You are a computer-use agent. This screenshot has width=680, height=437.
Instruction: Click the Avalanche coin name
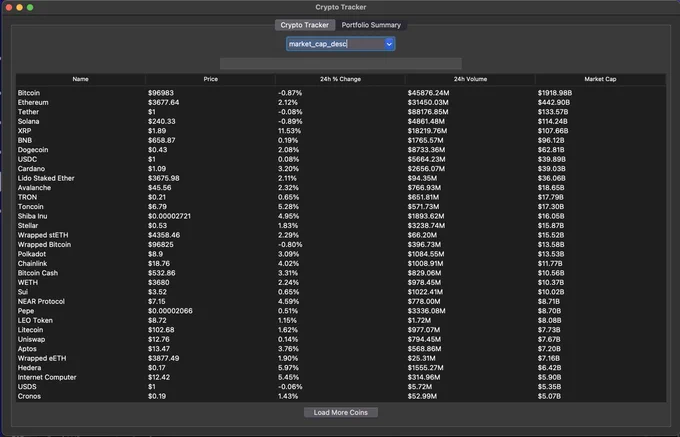pyautogui.click(x=34, y=188)
